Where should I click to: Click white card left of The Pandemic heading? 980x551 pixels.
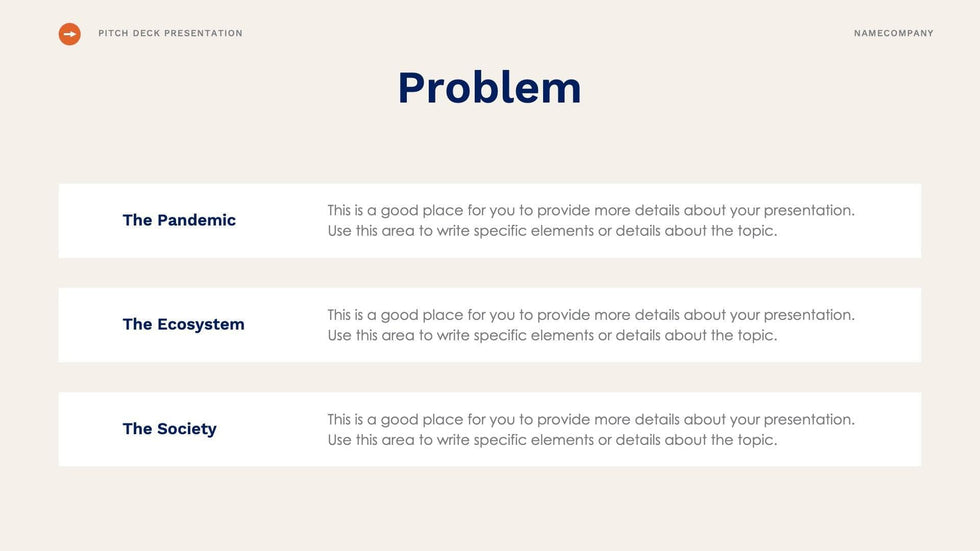pos(88,220)
